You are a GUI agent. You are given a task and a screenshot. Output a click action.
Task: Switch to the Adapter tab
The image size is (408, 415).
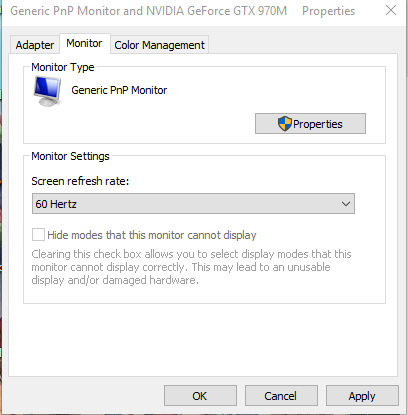35,45
